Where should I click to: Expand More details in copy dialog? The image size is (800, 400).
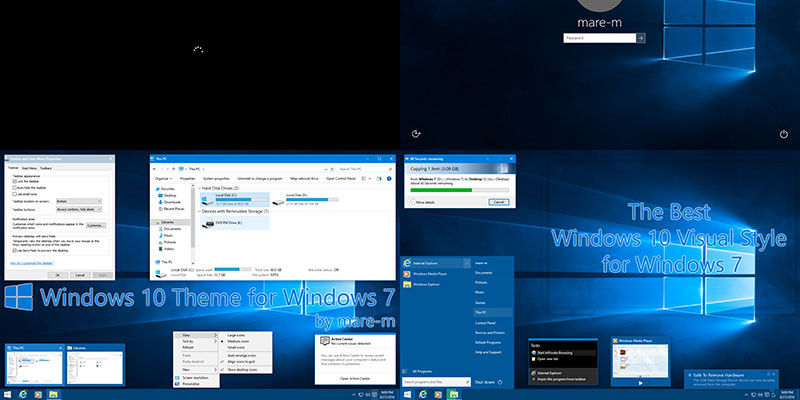click(423, 203)
